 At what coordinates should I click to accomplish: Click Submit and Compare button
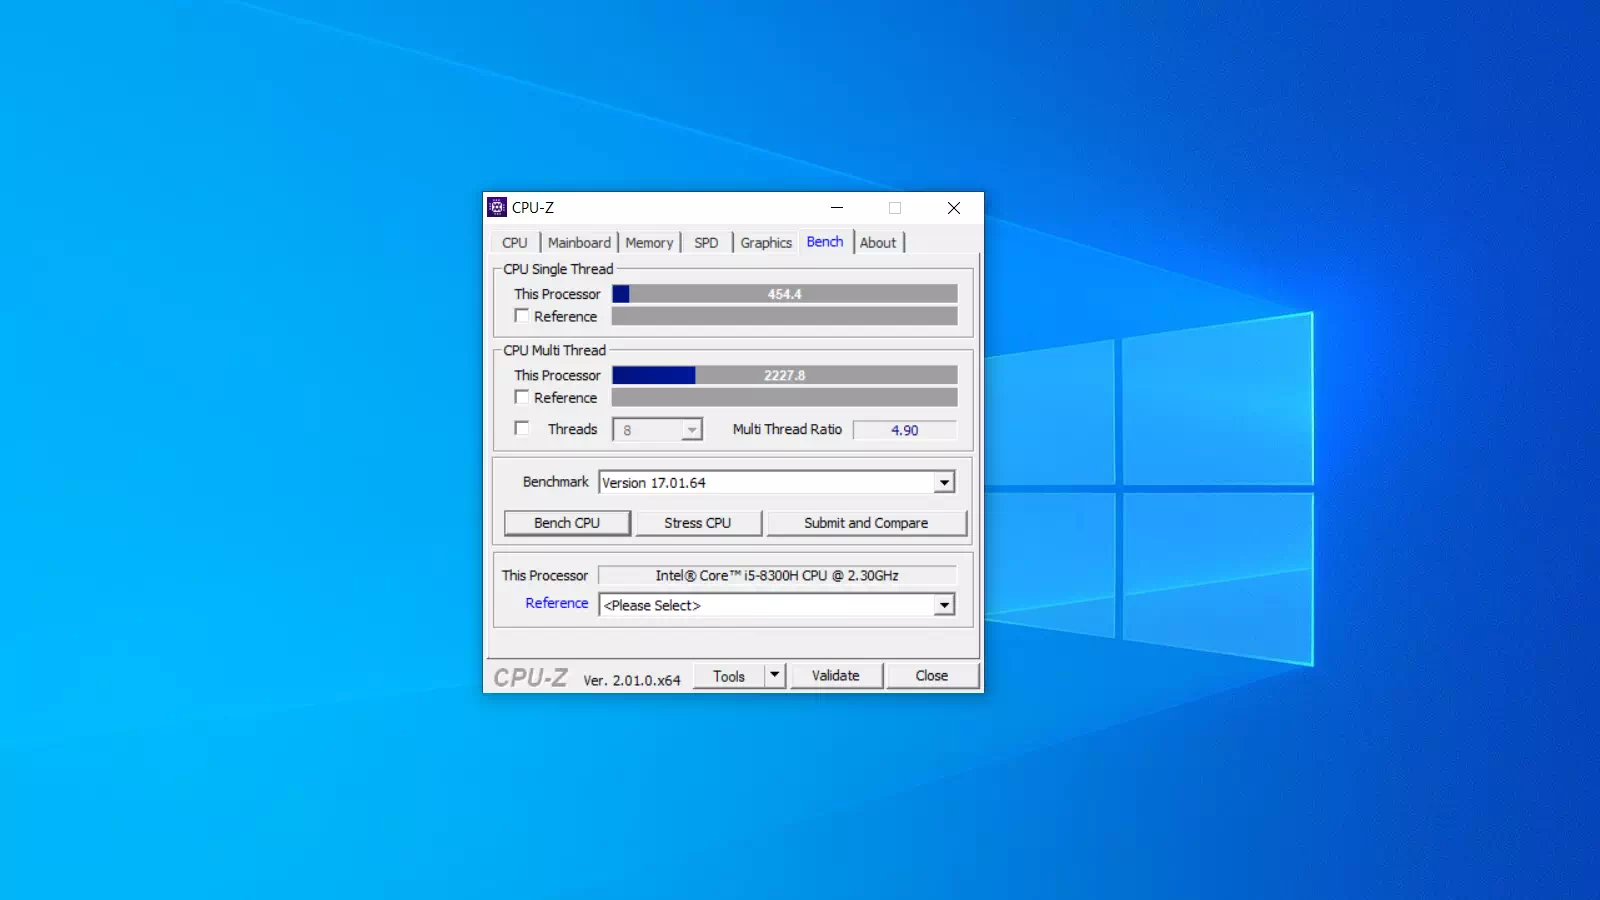click(x=866, y=523)
